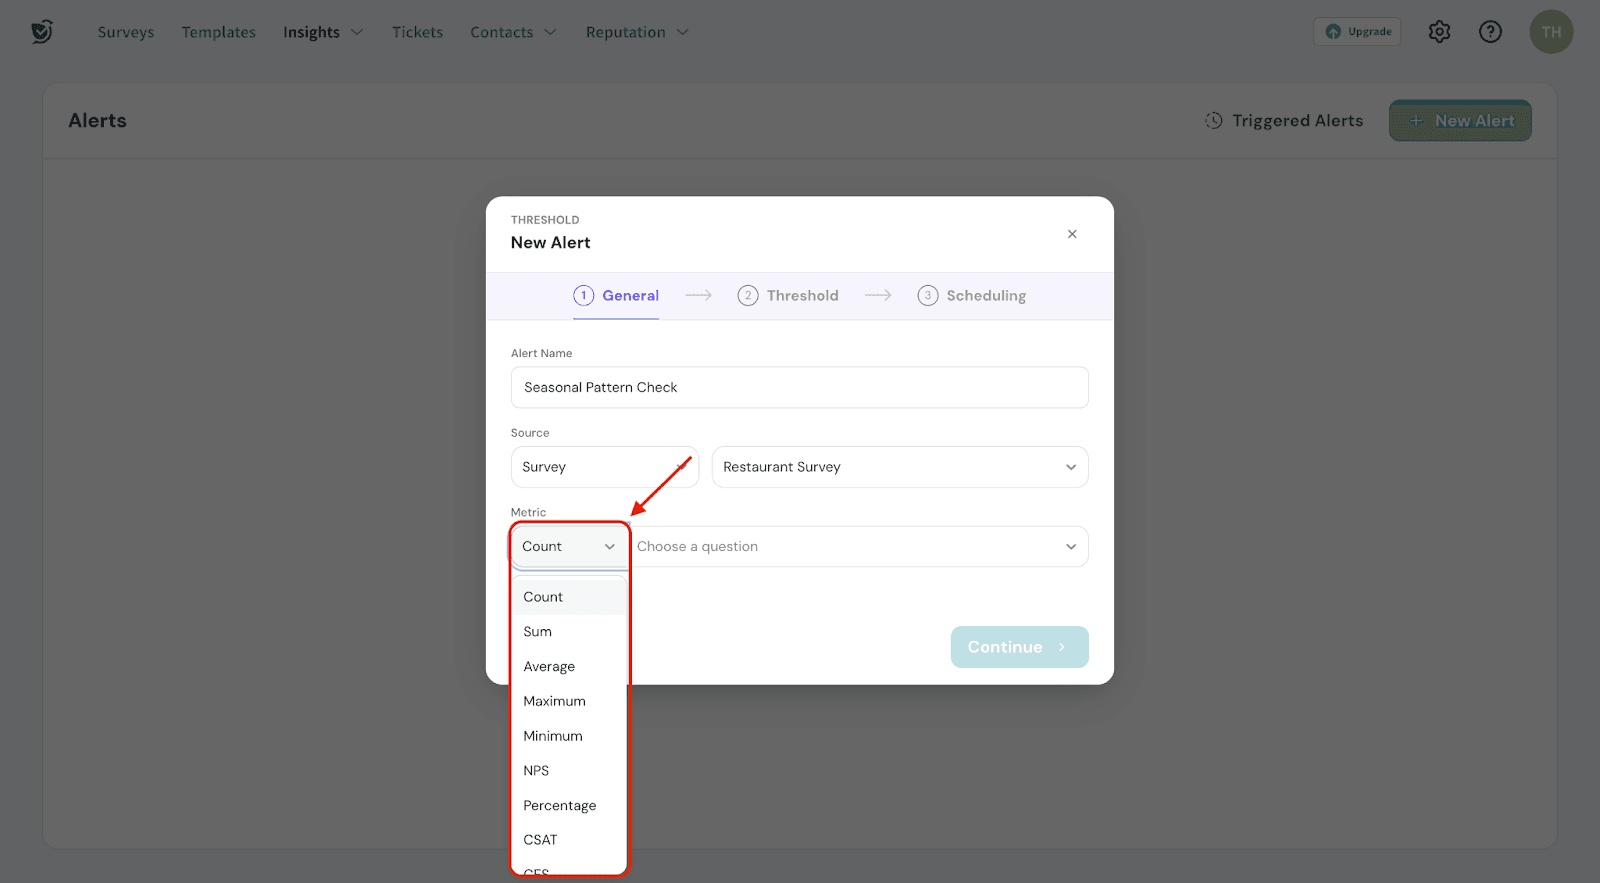Expand the Reputation menu
This screenshot has width=1600, height=883.
(x=636, y=32)
